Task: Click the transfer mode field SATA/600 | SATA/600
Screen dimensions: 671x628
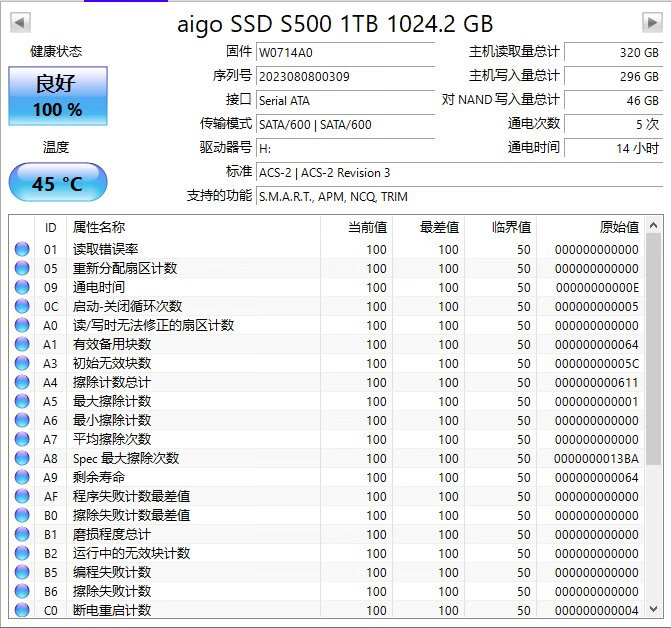Action: (x=345, y=124)
